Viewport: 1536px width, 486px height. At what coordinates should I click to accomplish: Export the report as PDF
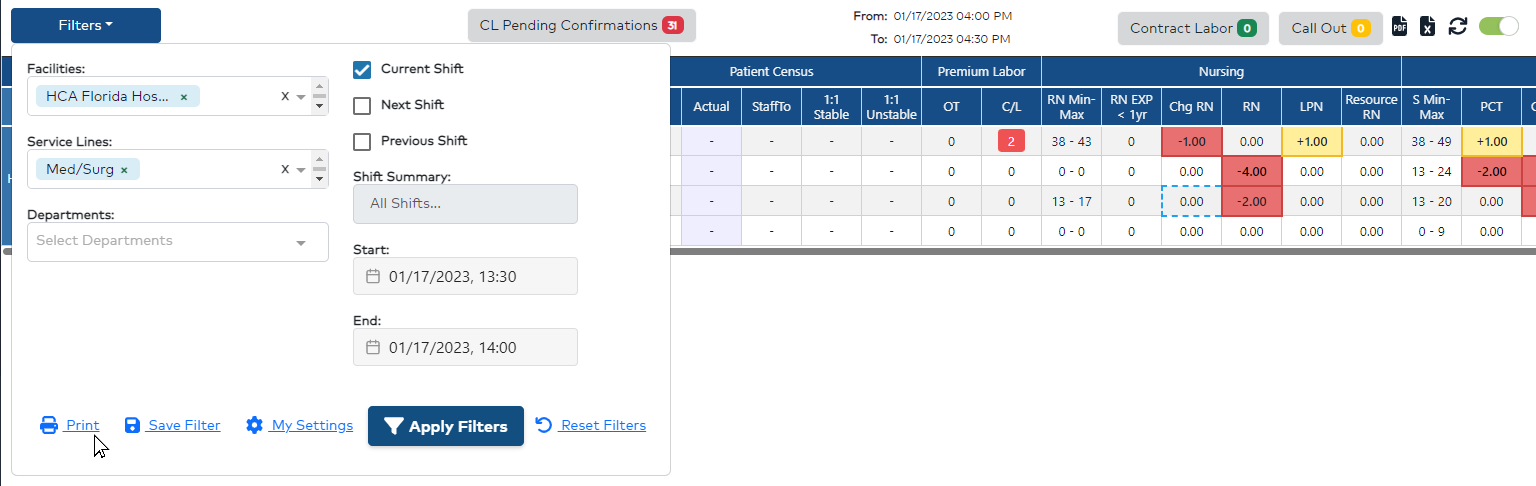click(x=1400, y=27)
